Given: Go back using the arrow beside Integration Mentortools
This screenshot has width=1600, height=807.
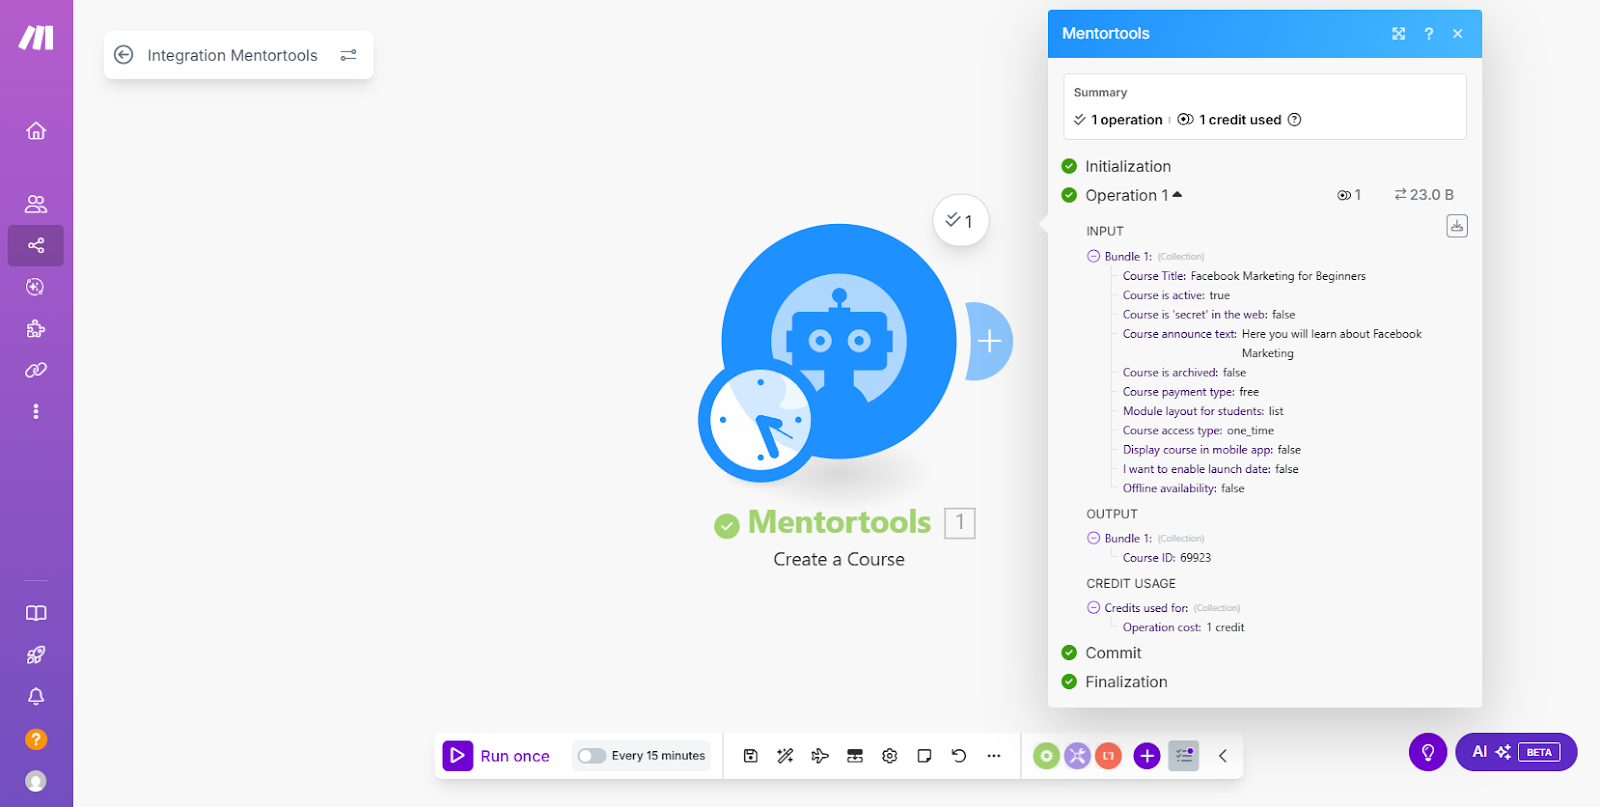Looking at the screenshot, I should [x=124, y=55].
